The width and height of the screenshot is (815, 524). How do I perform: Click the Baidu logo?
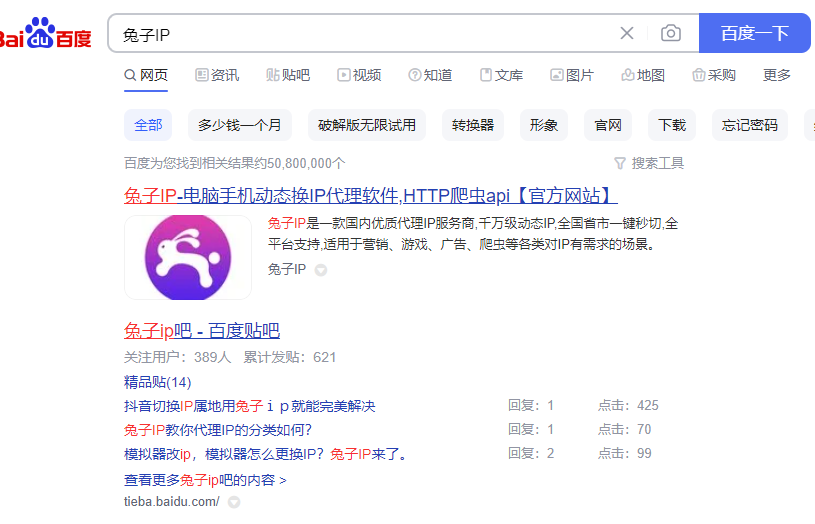(x=46, y=33)
